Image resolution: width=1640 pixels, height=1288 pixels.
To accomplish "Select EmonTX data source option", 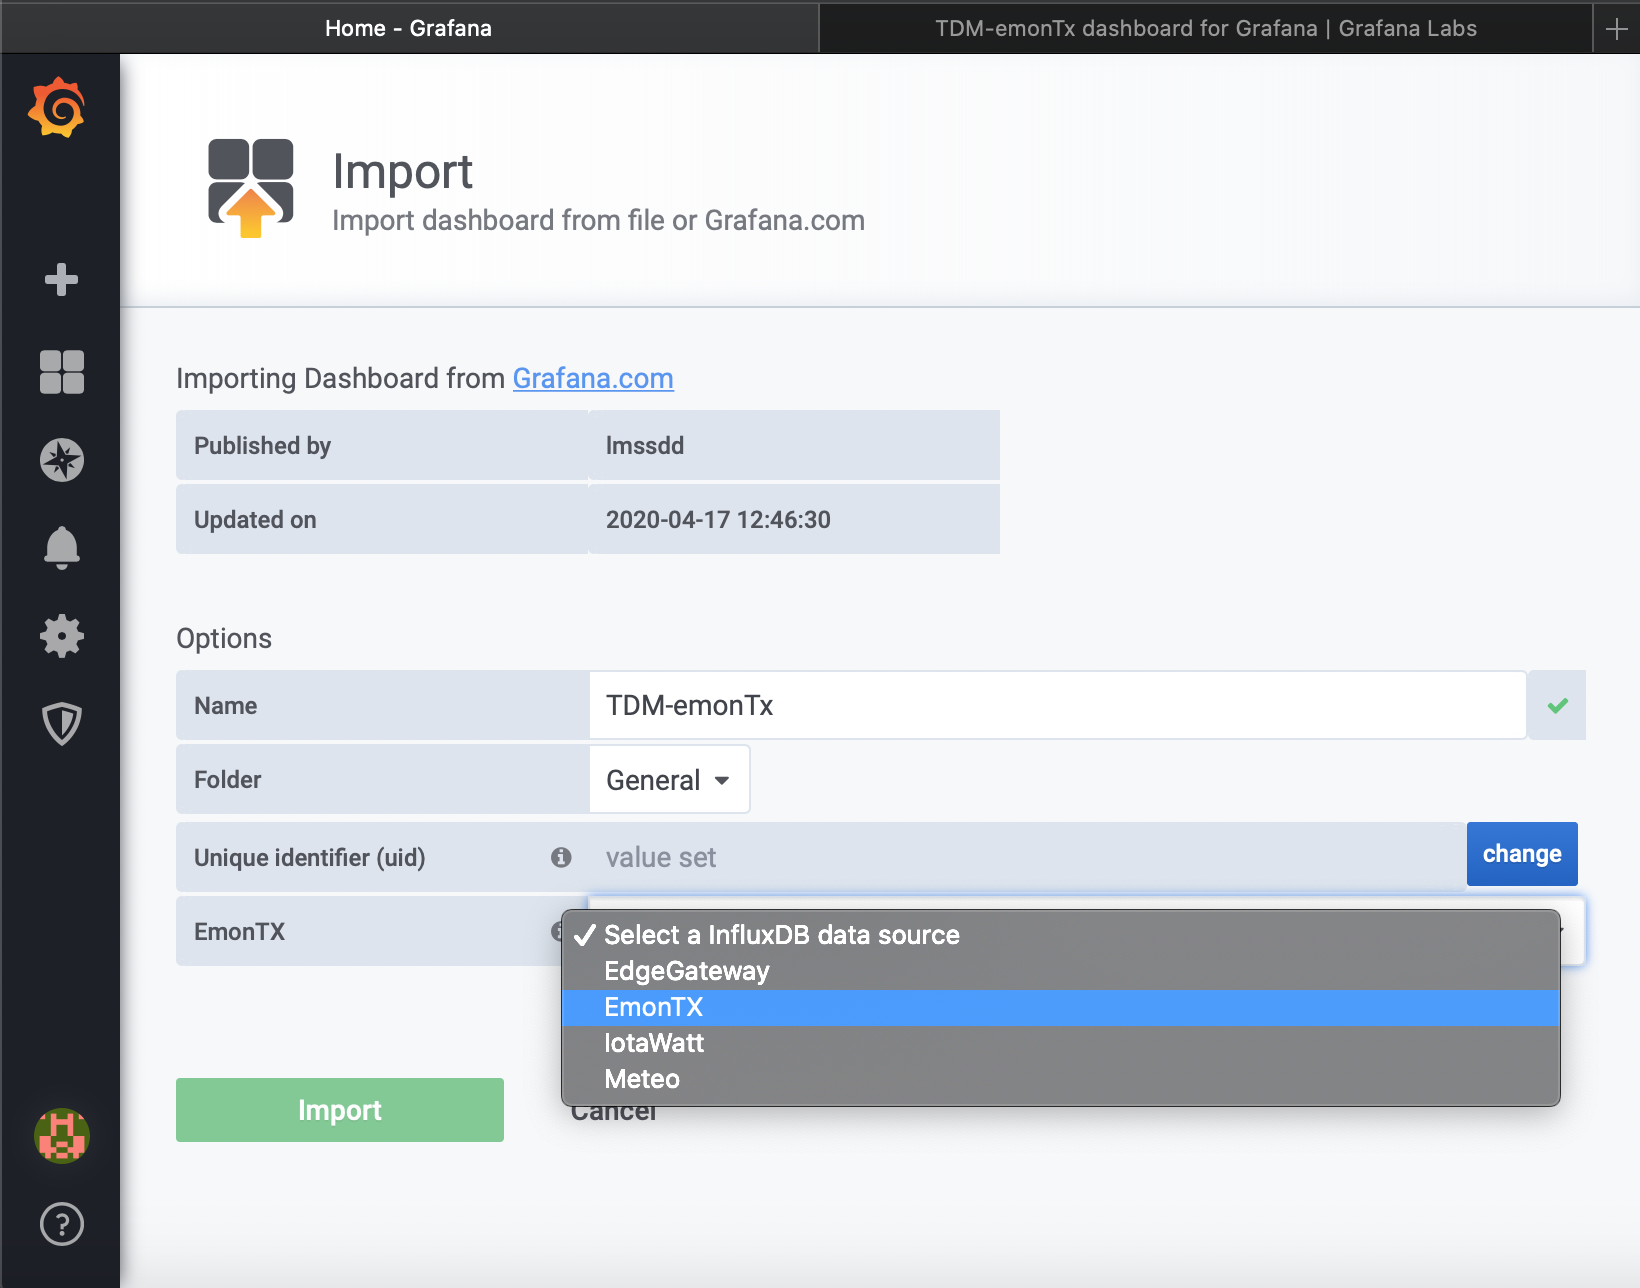I will 1061,1007.
